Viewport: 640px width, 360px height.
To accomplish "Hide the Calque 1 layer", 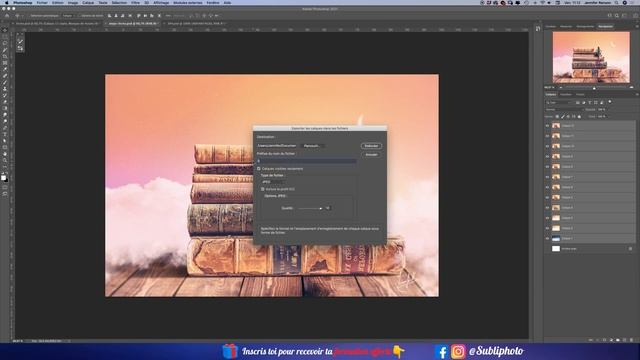I will 547,238.
